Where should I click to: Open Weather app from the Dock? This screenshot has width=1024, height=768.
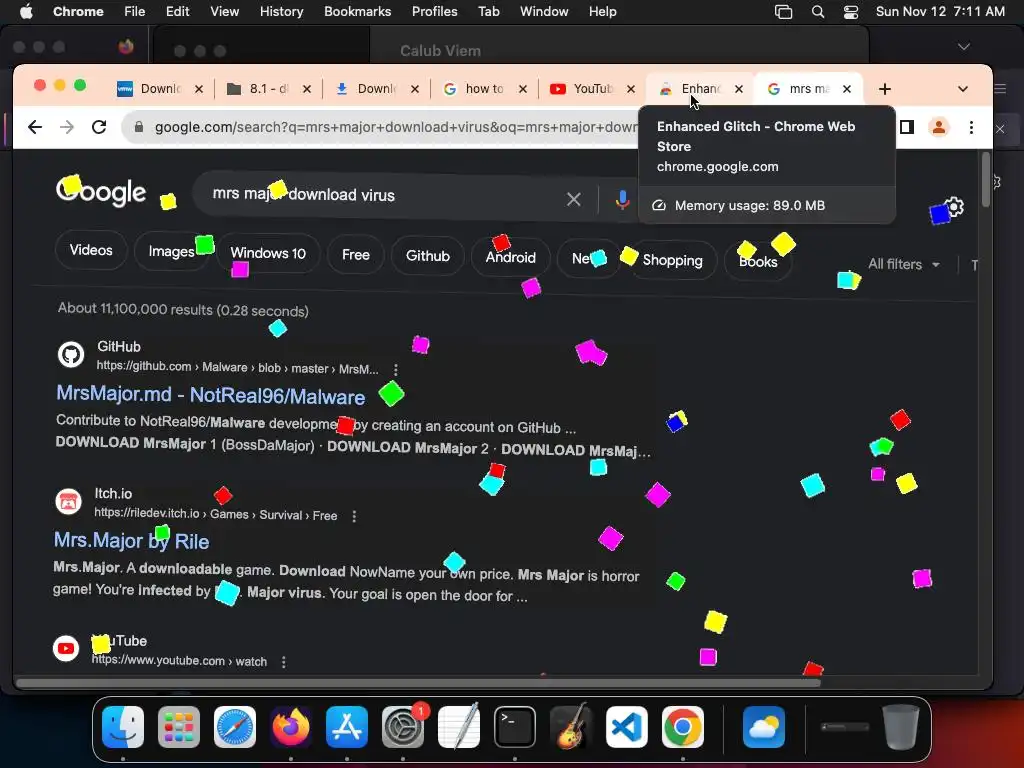coord(763,727)
